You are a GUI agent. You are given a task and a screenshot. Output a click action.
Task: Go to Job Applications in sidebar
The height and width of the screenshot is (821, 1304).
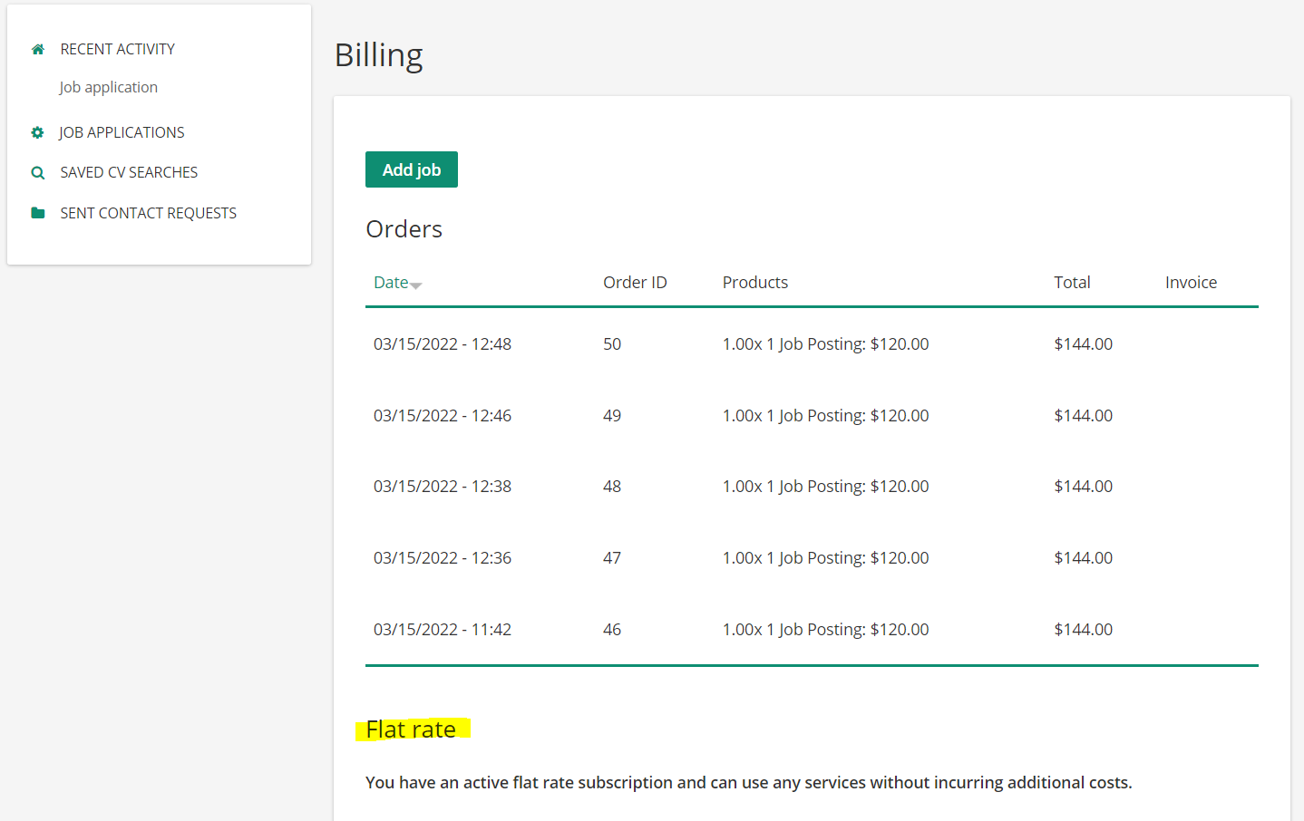121,132
